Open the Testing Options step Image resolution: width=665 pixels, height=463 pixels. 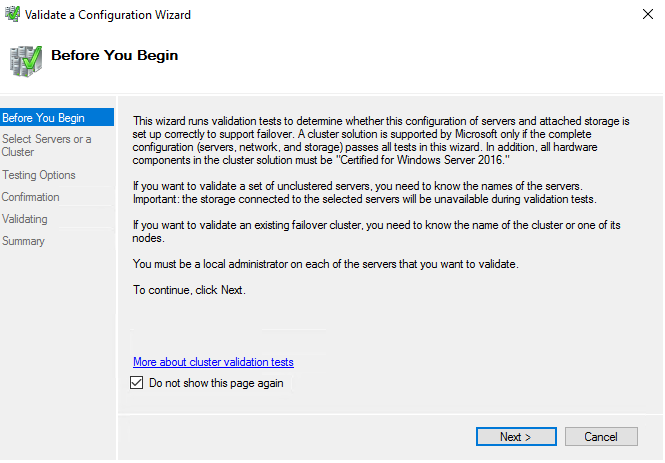[39, 175]
